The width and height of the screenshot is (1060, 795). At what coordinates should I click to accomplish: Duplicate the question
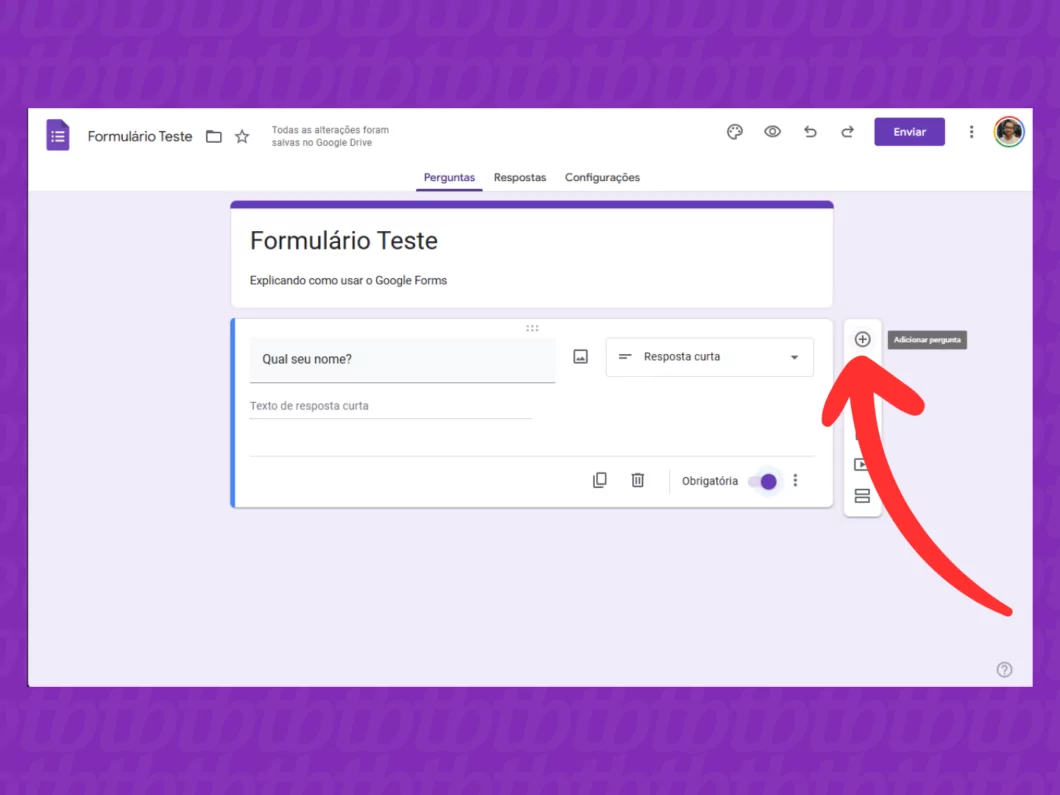[600, 480]
